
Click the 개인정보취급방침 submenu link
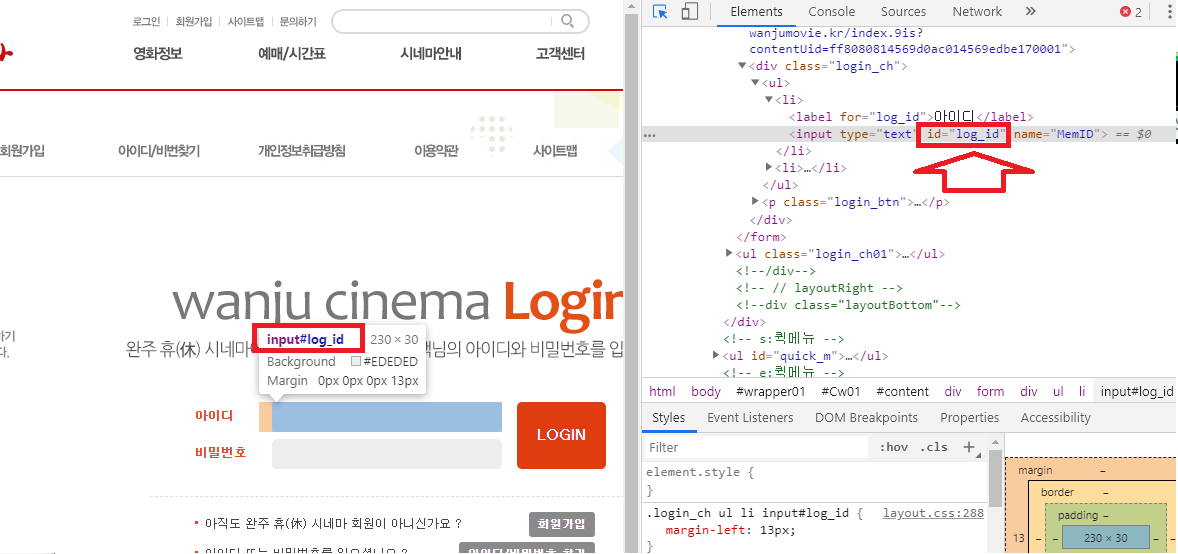click(301, 150)
